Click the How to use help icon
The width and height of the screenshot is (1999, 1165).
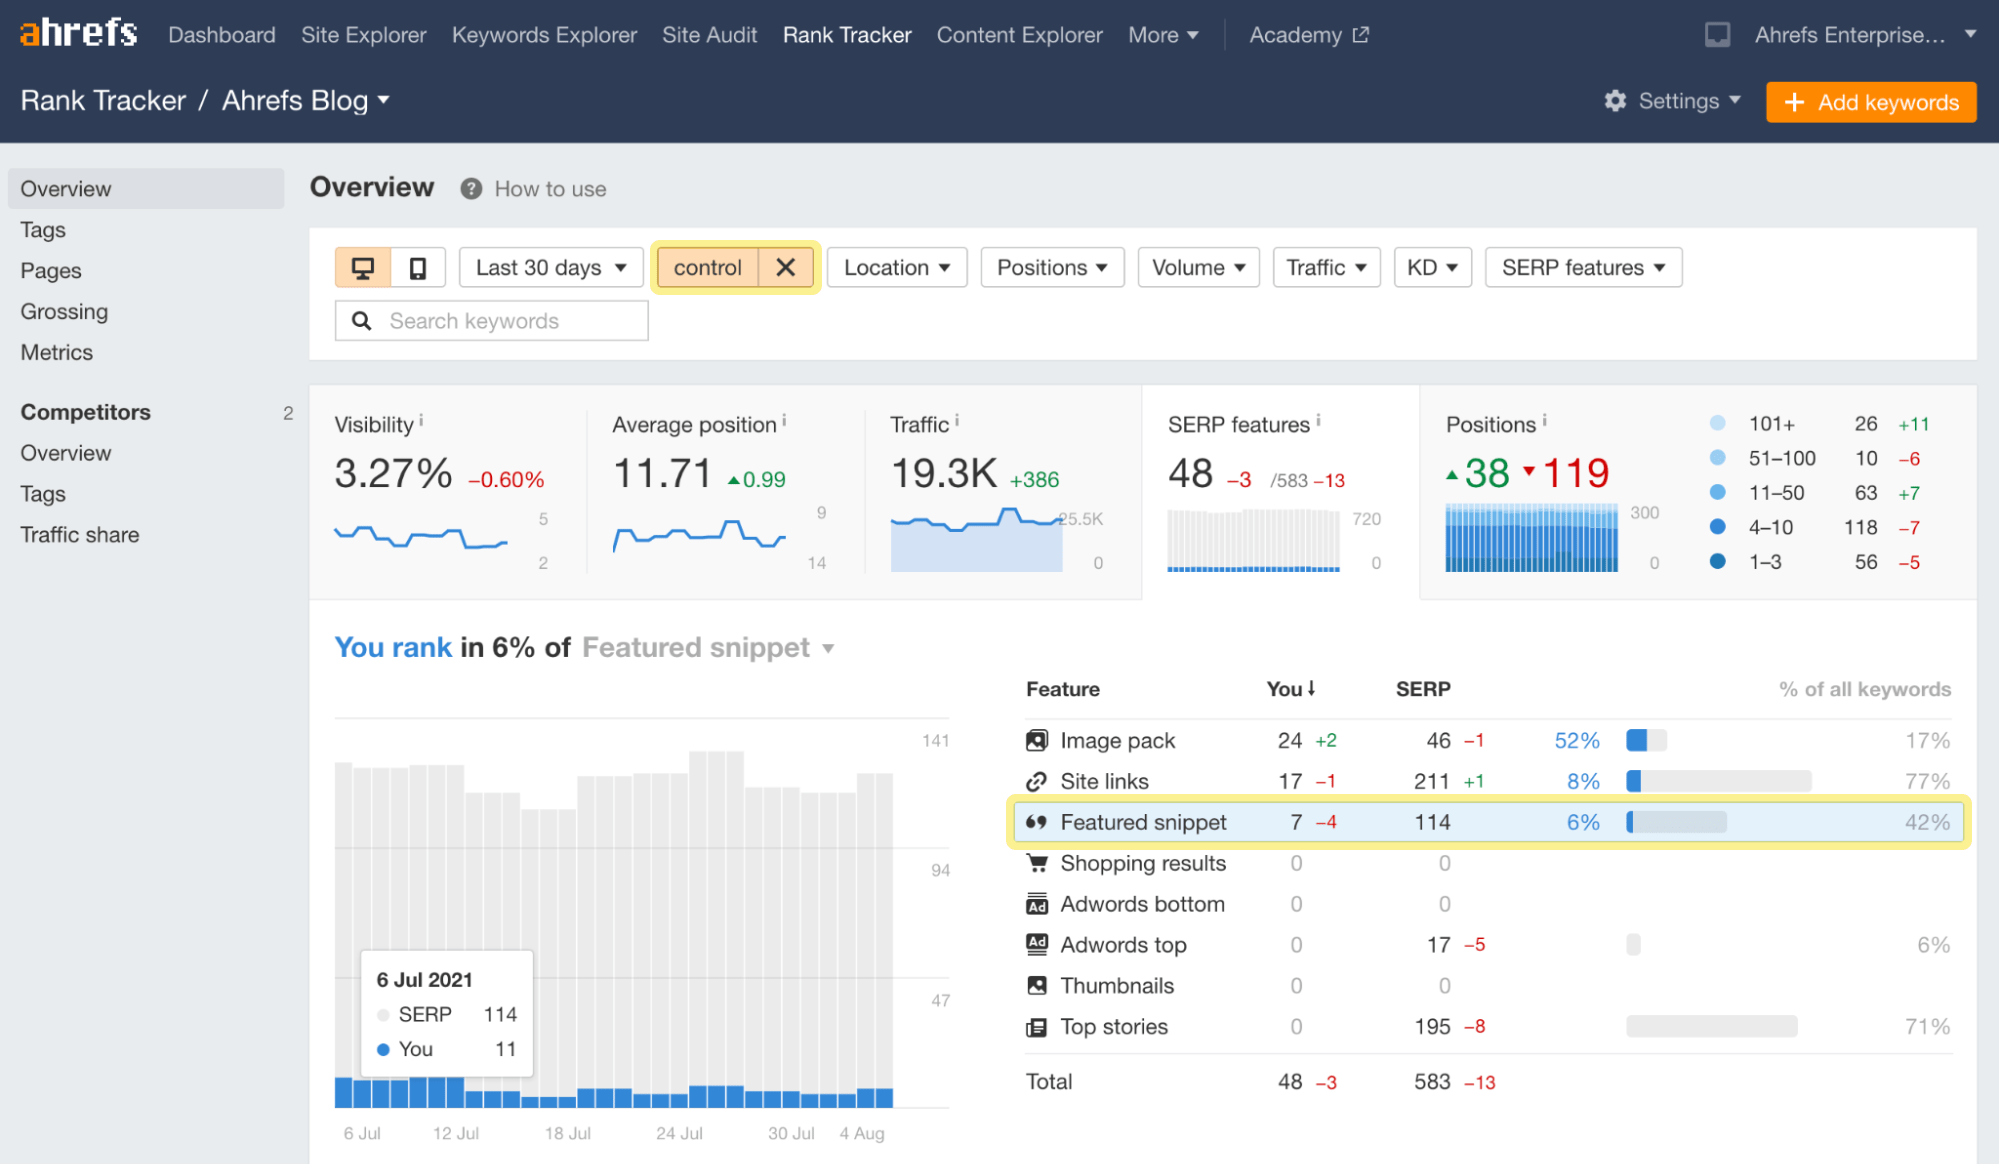[x=471, y=189]
